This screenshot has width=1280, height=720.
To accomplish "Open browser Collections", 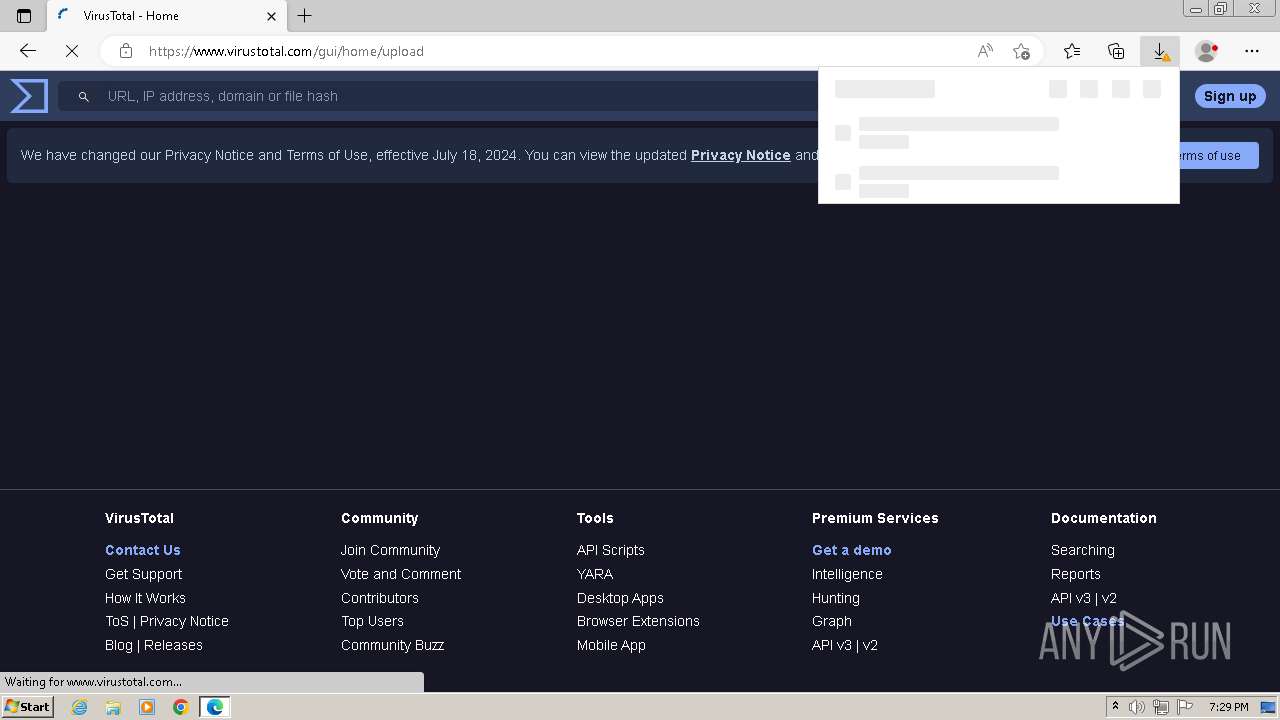I will click(1116, 51).
